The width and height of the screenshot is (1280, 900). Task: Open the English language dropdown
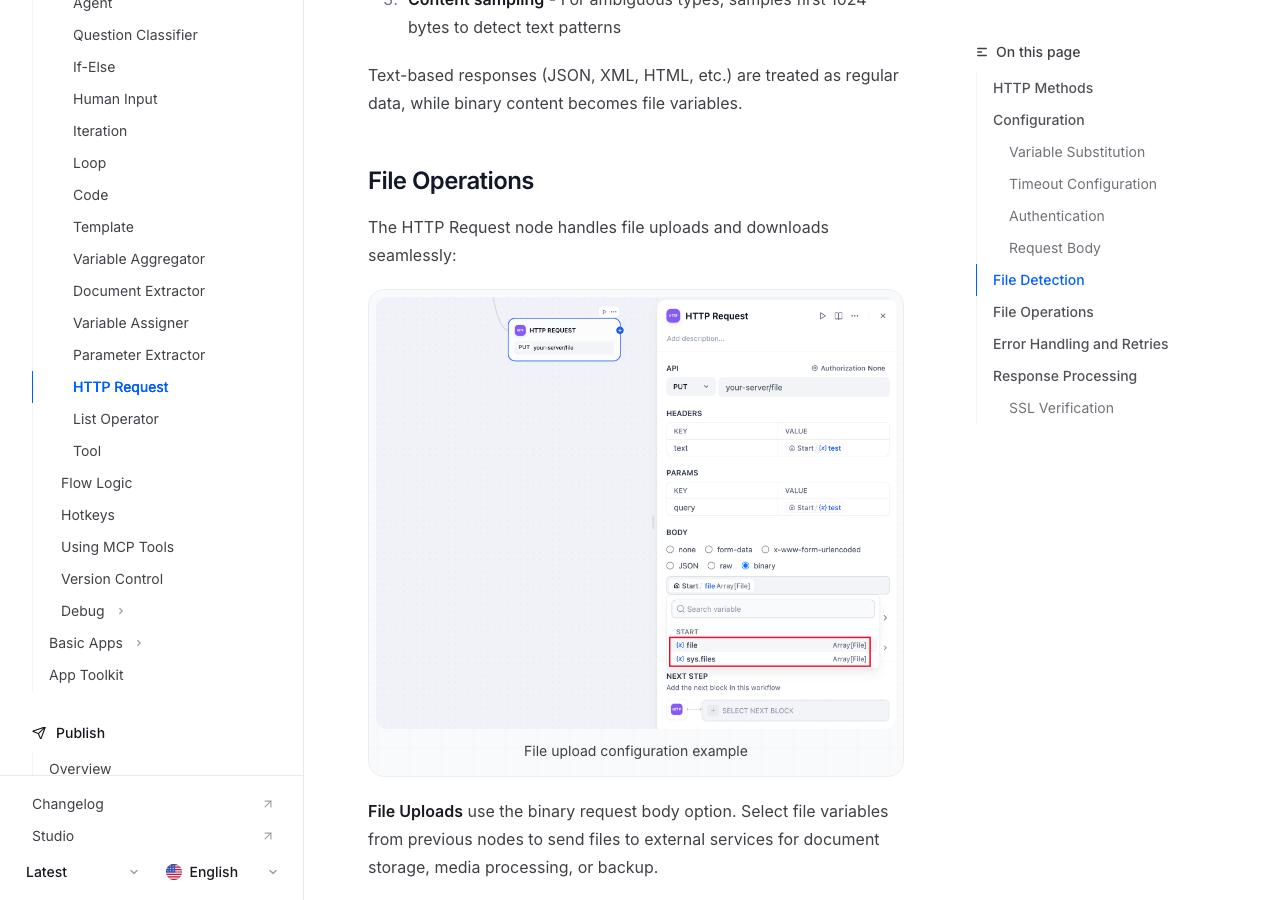coord(222,872)
